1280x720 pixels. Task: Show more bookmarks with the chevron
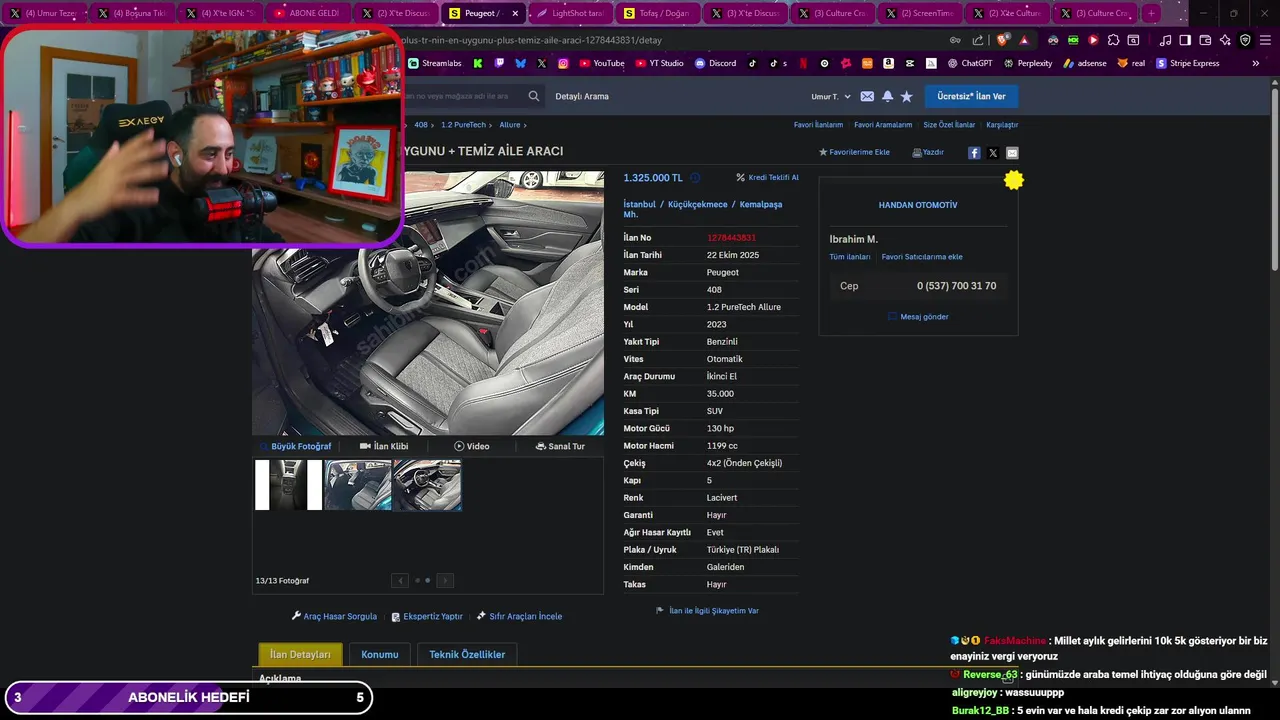click(x=1256, y=63)
